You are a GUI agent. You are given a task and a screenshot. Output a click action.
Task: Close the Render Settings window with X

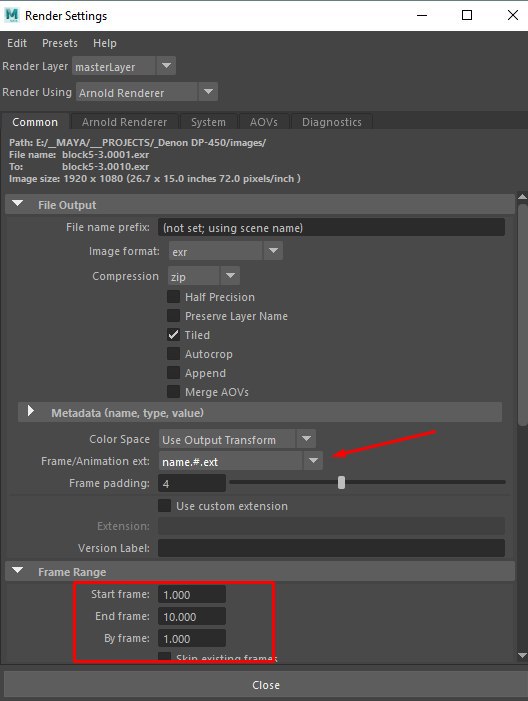click(x=513, y=15)
